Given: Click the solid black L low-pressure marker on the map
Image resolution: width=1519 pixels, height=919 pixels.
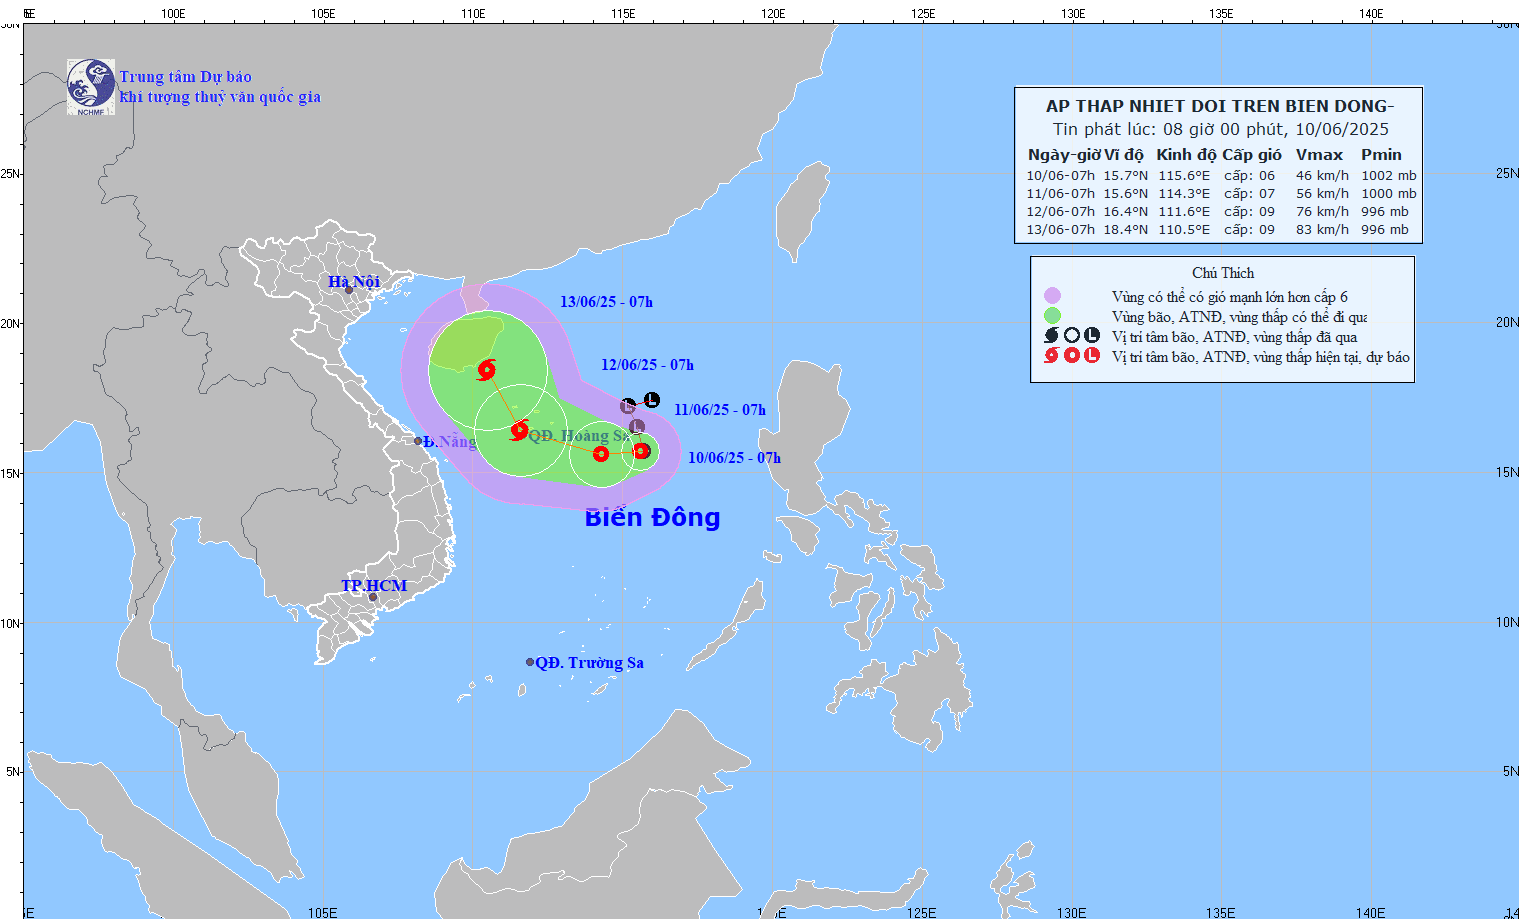Looking at the screenshot, I should (x=651, y=400).
